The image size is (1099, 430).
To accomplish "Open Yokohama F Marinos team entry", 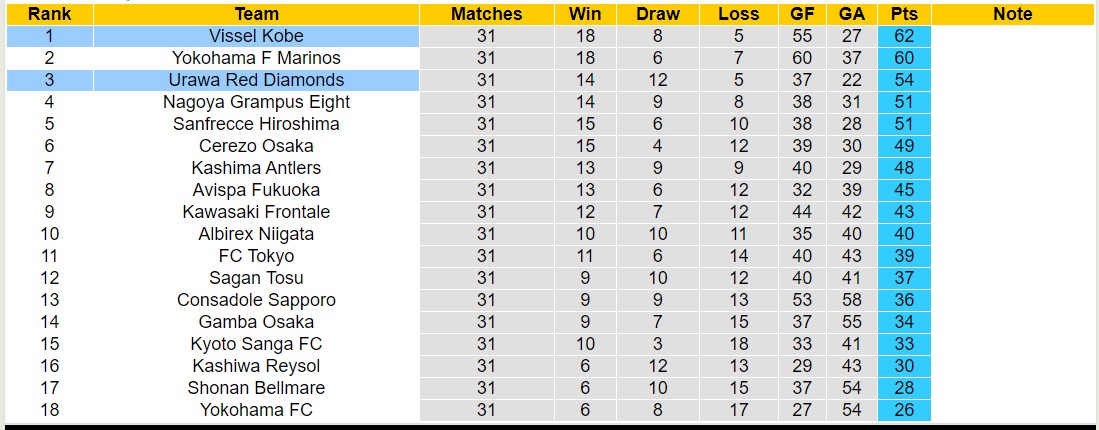I will (257, 58).
